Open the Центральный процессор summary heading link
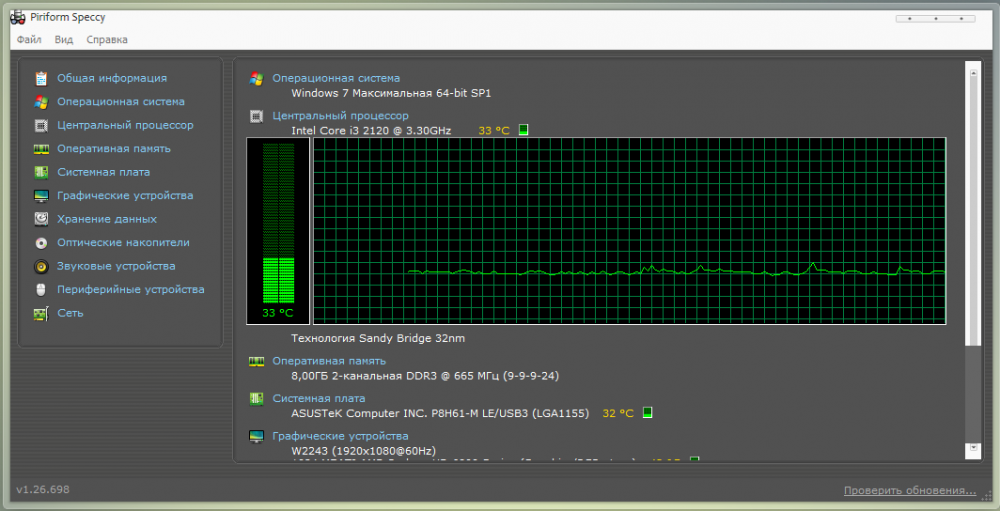The width and height of the screenshot is (1000, 511). tap(340, 116)
